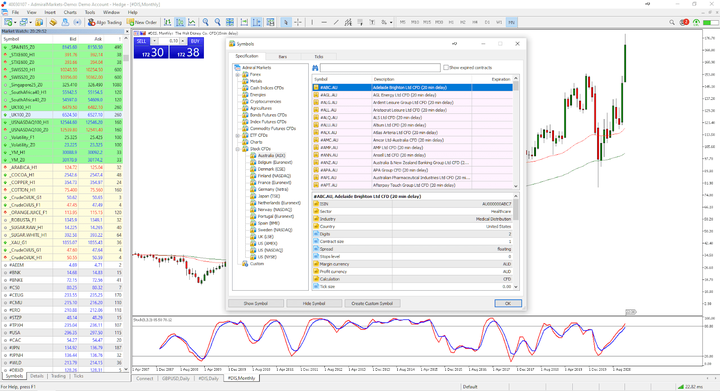Click OK in the Symbols dialog

pos(508,303)
